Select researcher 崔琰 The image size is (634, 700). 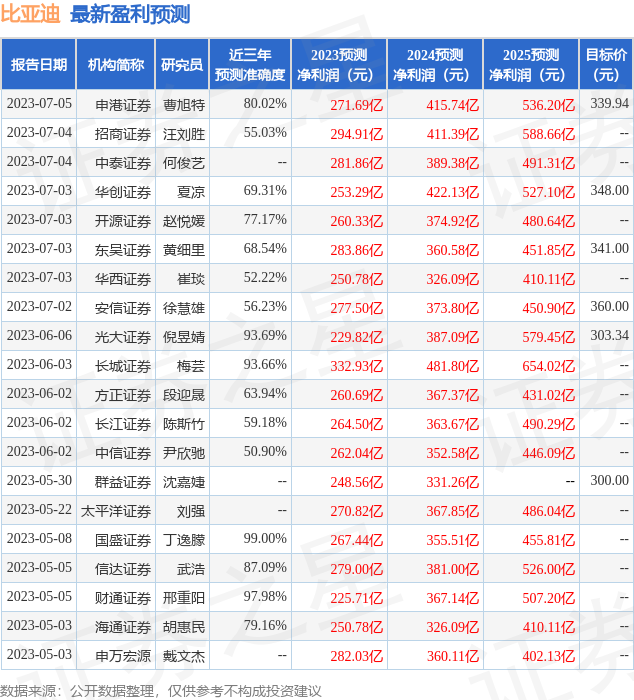(x=191, y=279)
